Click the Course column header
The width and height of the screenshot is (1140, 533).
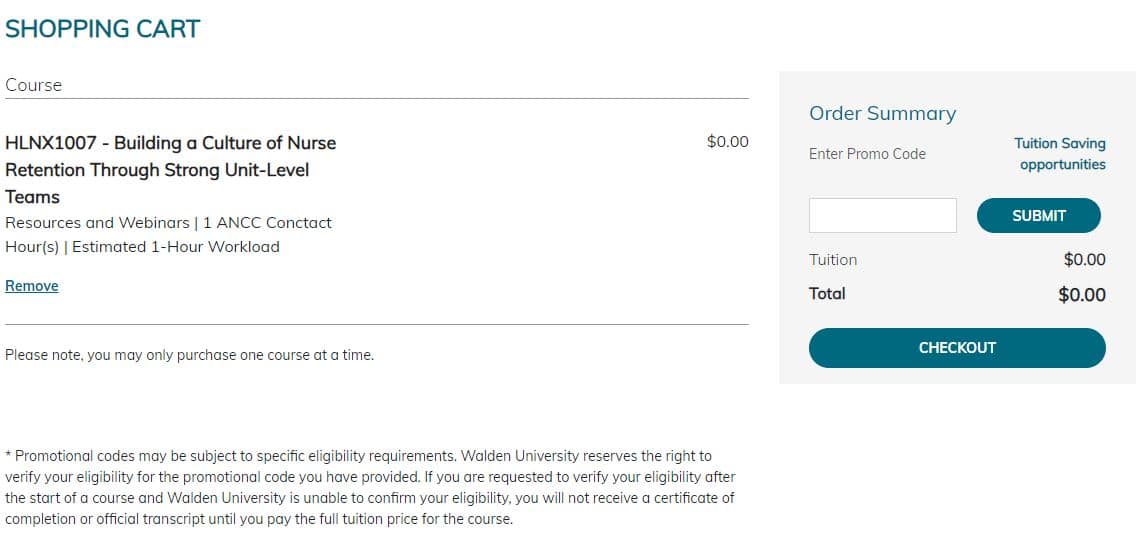34,85
